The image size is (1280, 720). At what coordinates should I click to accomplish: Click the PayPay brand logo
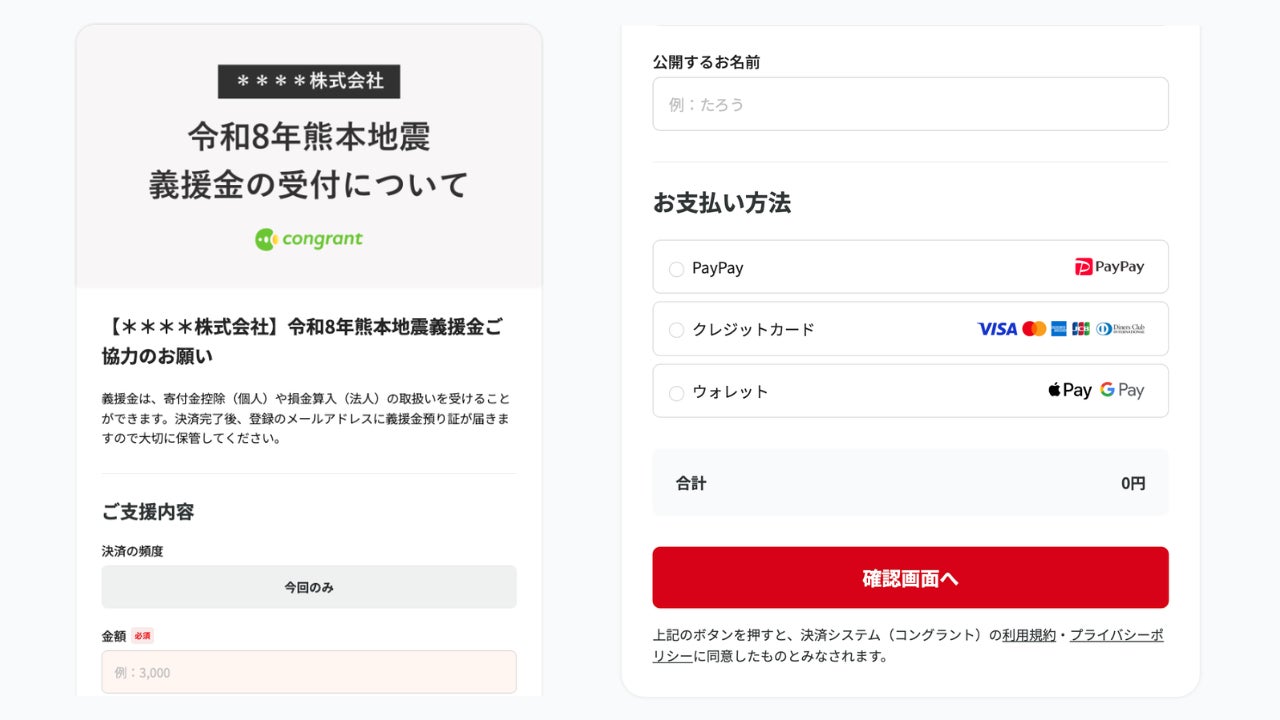tap(1109, 267)
